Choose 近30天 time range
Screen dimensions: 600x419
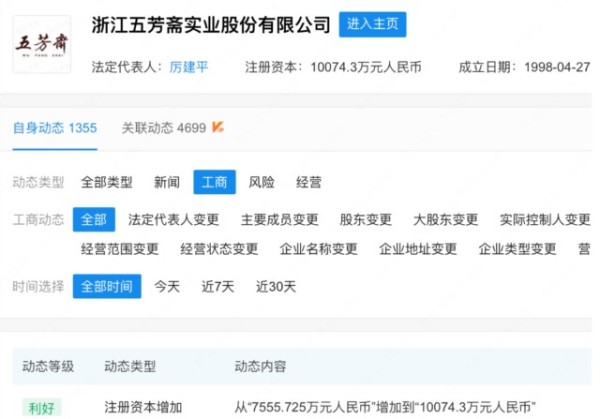[x=276, y=287]
